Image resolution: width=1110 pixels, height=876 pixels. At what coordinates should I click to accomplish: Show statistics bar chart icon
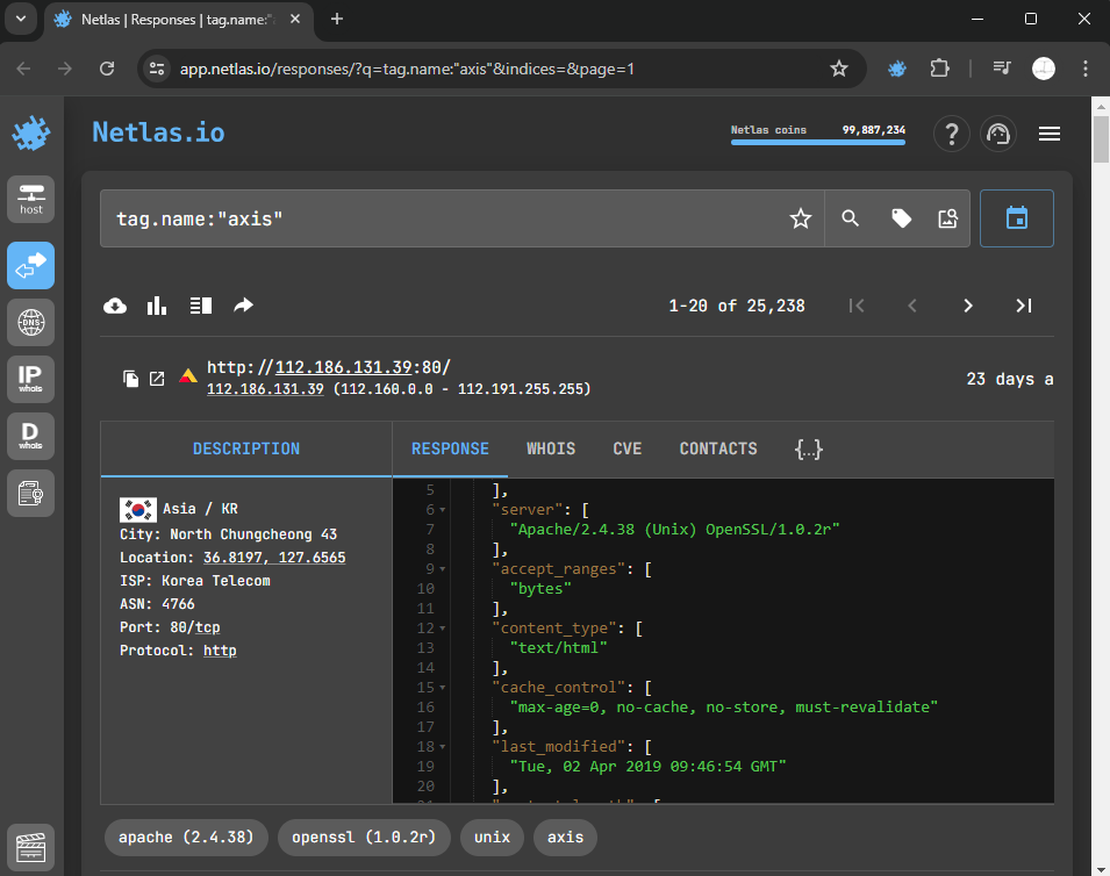157,306
